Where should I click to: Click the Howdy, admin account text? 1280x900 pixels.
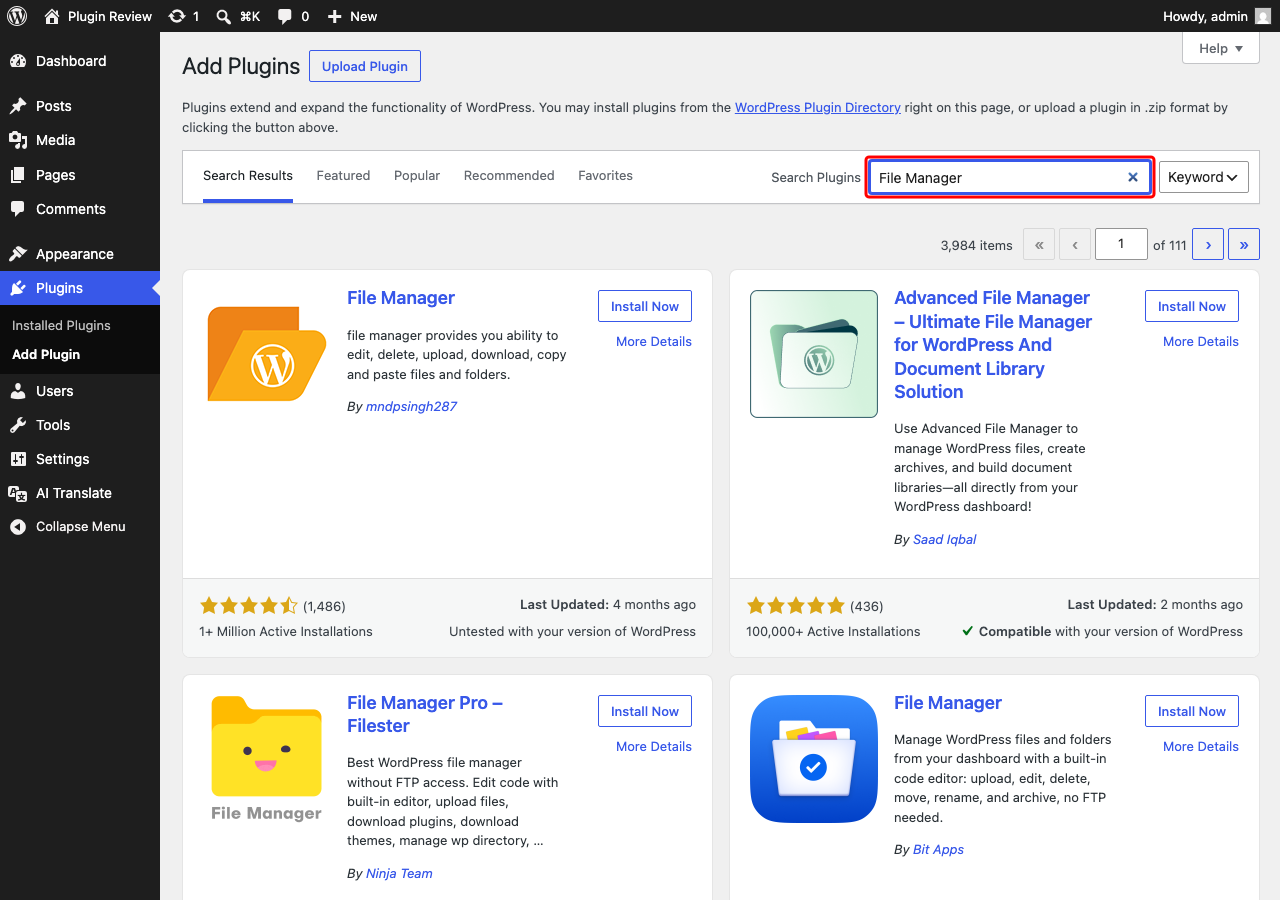(x=1205, y=16)
